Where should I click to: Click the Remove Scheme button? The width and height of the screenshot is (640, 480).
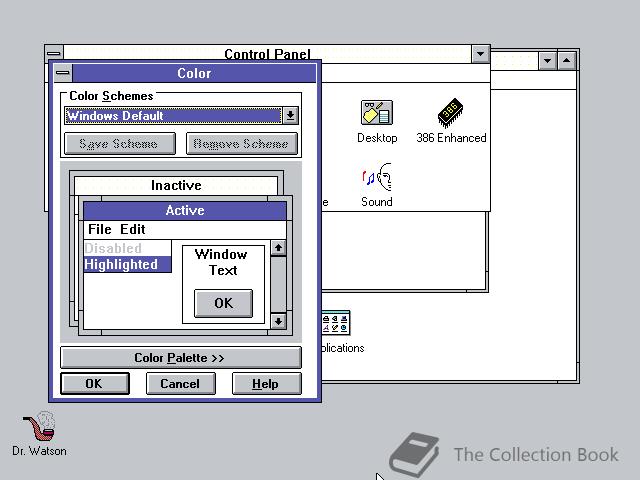pos(242,144)
